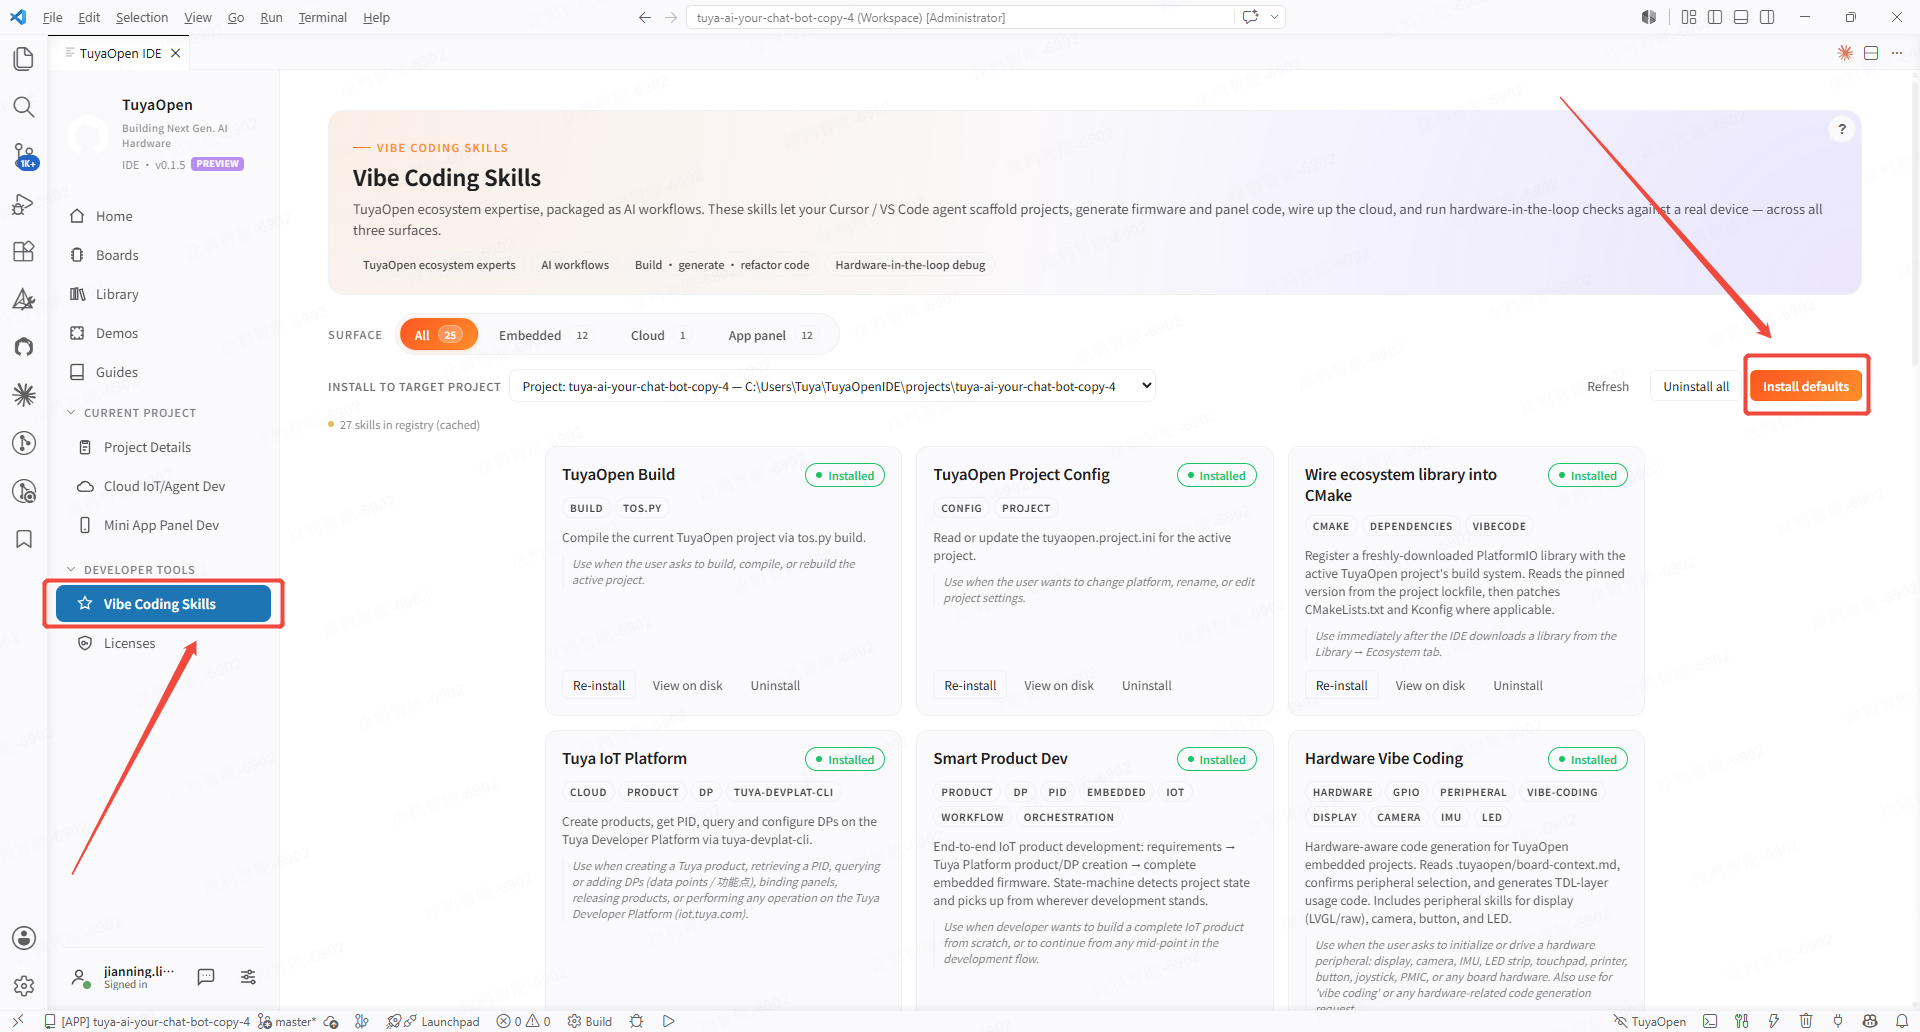Click the run play icon in status bar
1920x1032 pixels.
click(x=669, y=1021)
